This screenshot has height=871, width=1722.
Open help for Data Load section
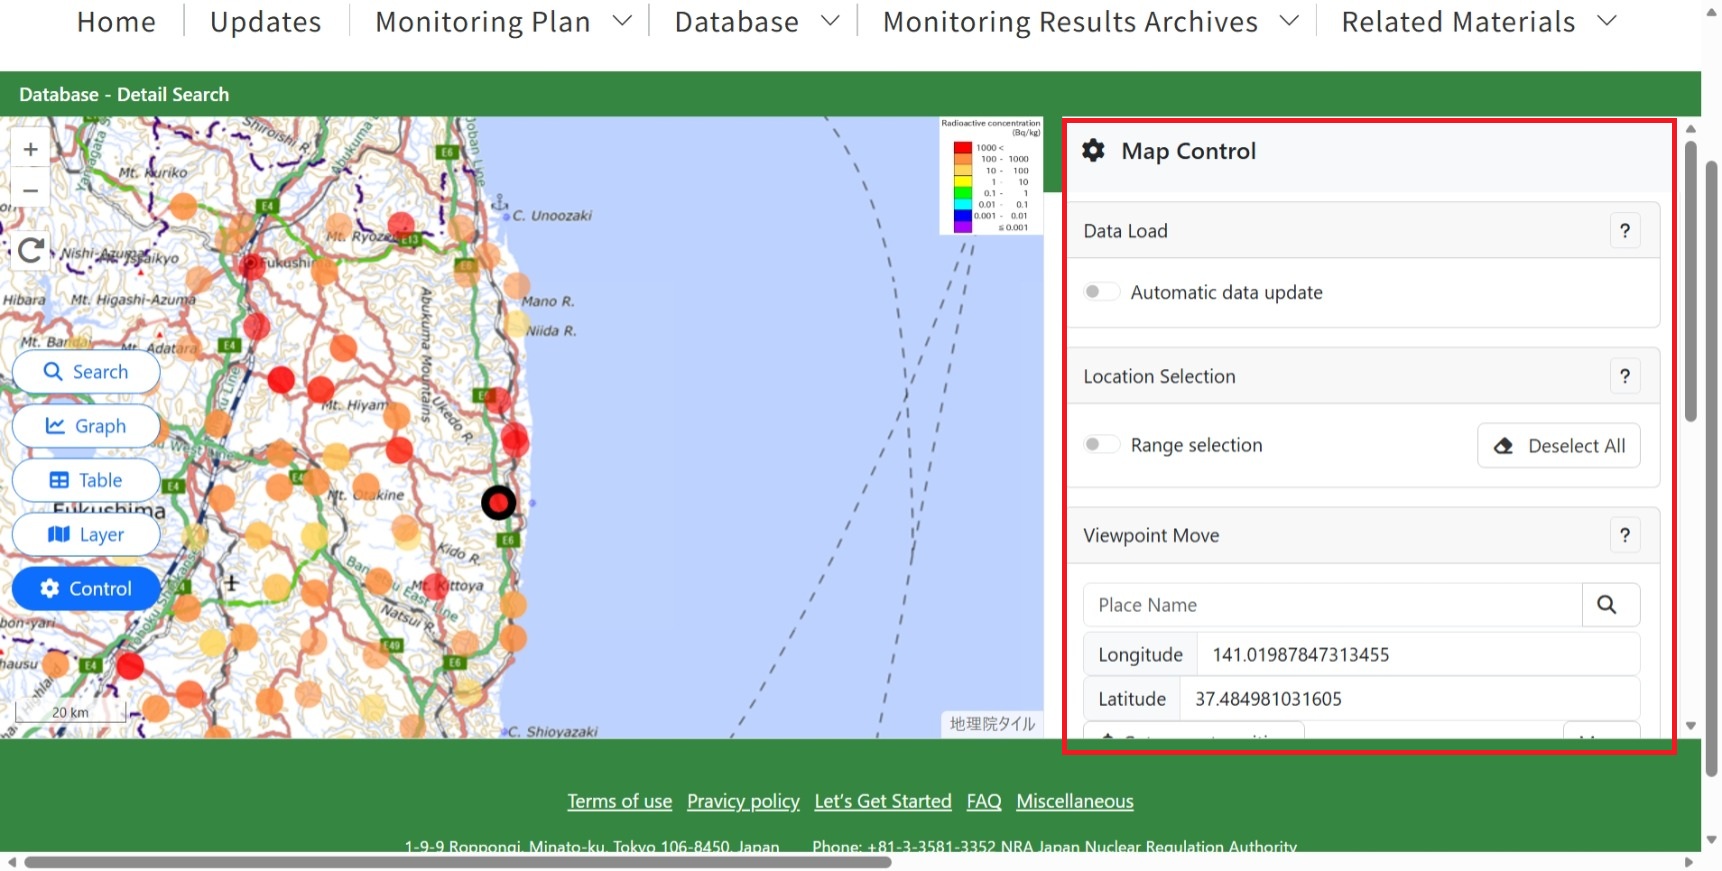(x=1625, y=231)
